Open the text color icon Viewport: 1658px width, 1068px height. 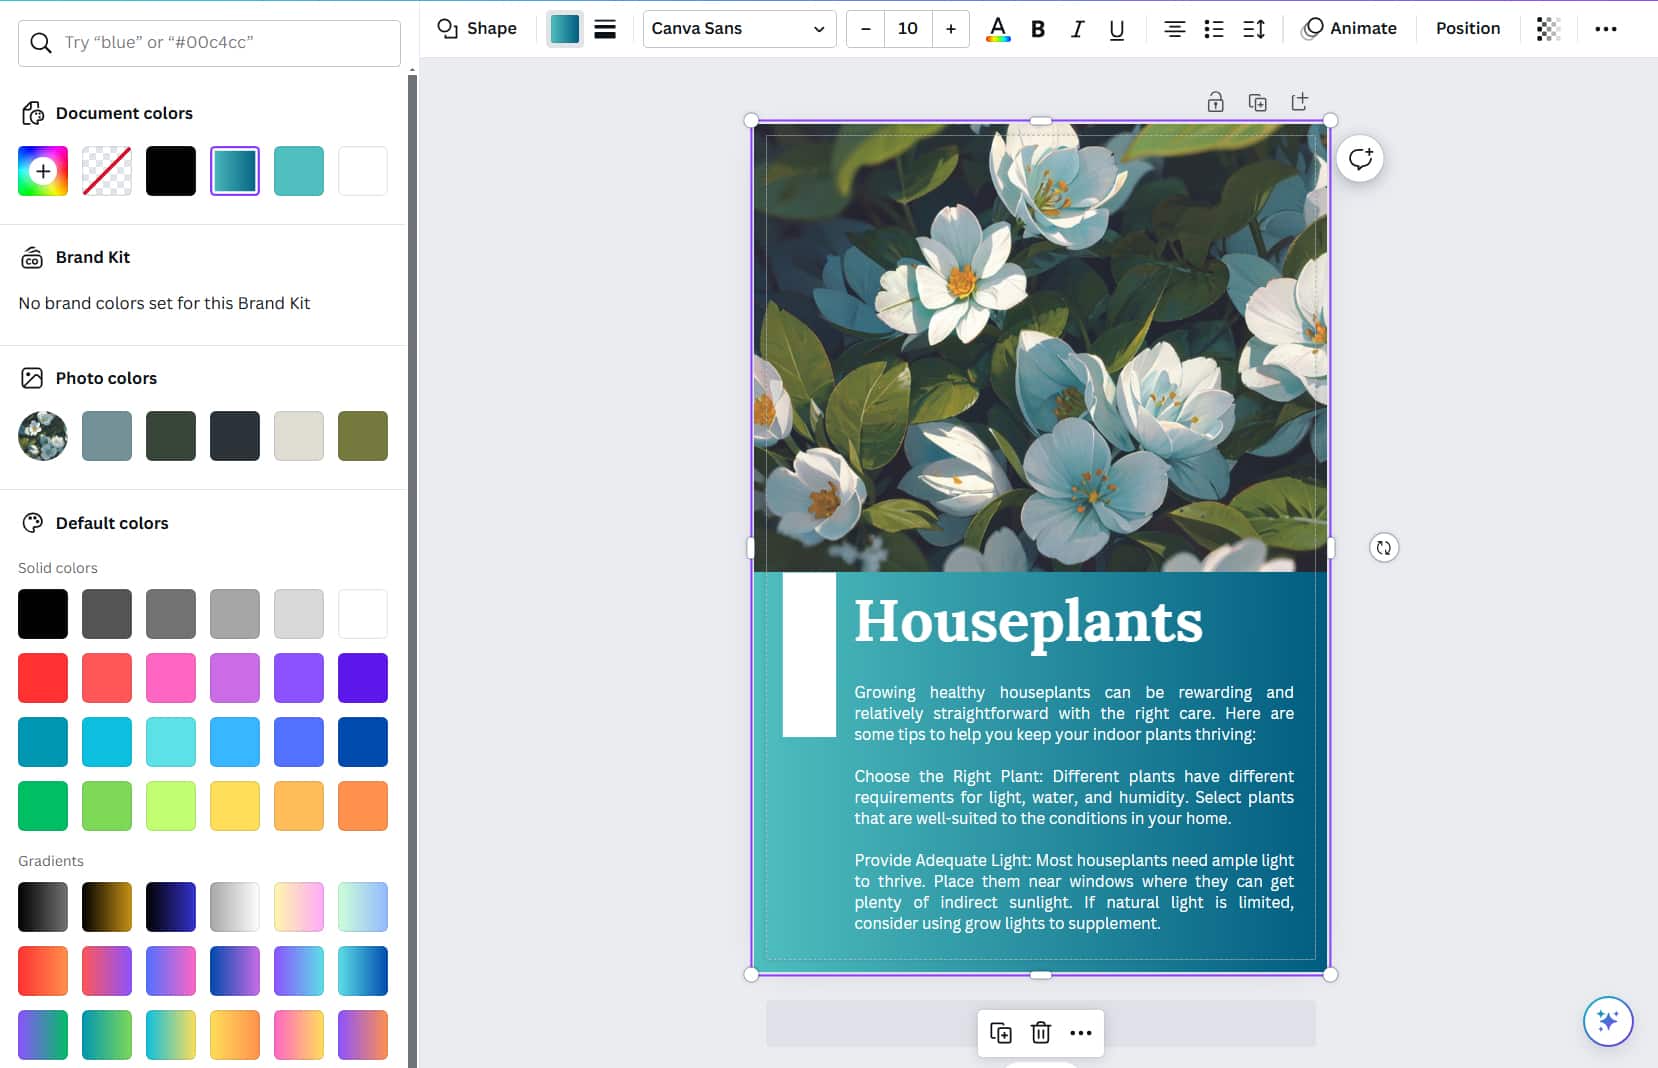(997, 29)
